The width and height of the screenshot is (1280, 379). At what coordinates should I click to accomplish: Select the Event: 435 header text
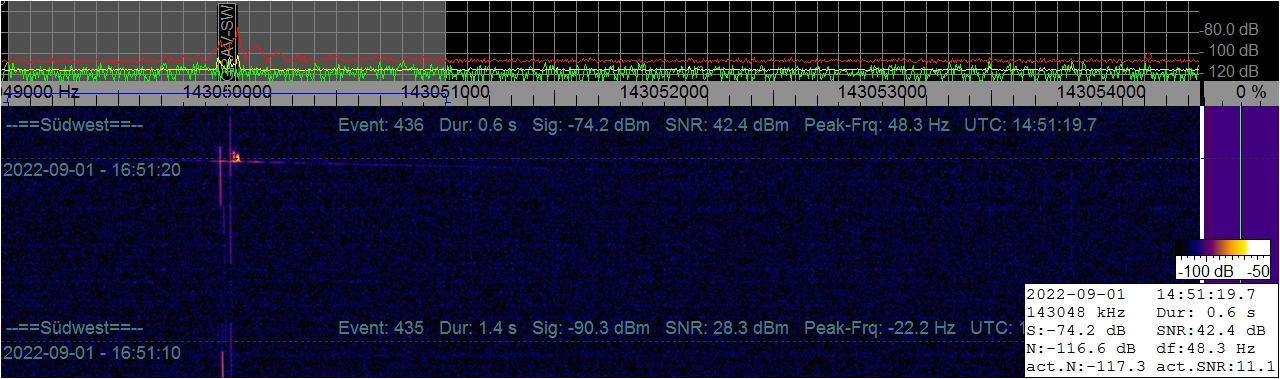381,328
